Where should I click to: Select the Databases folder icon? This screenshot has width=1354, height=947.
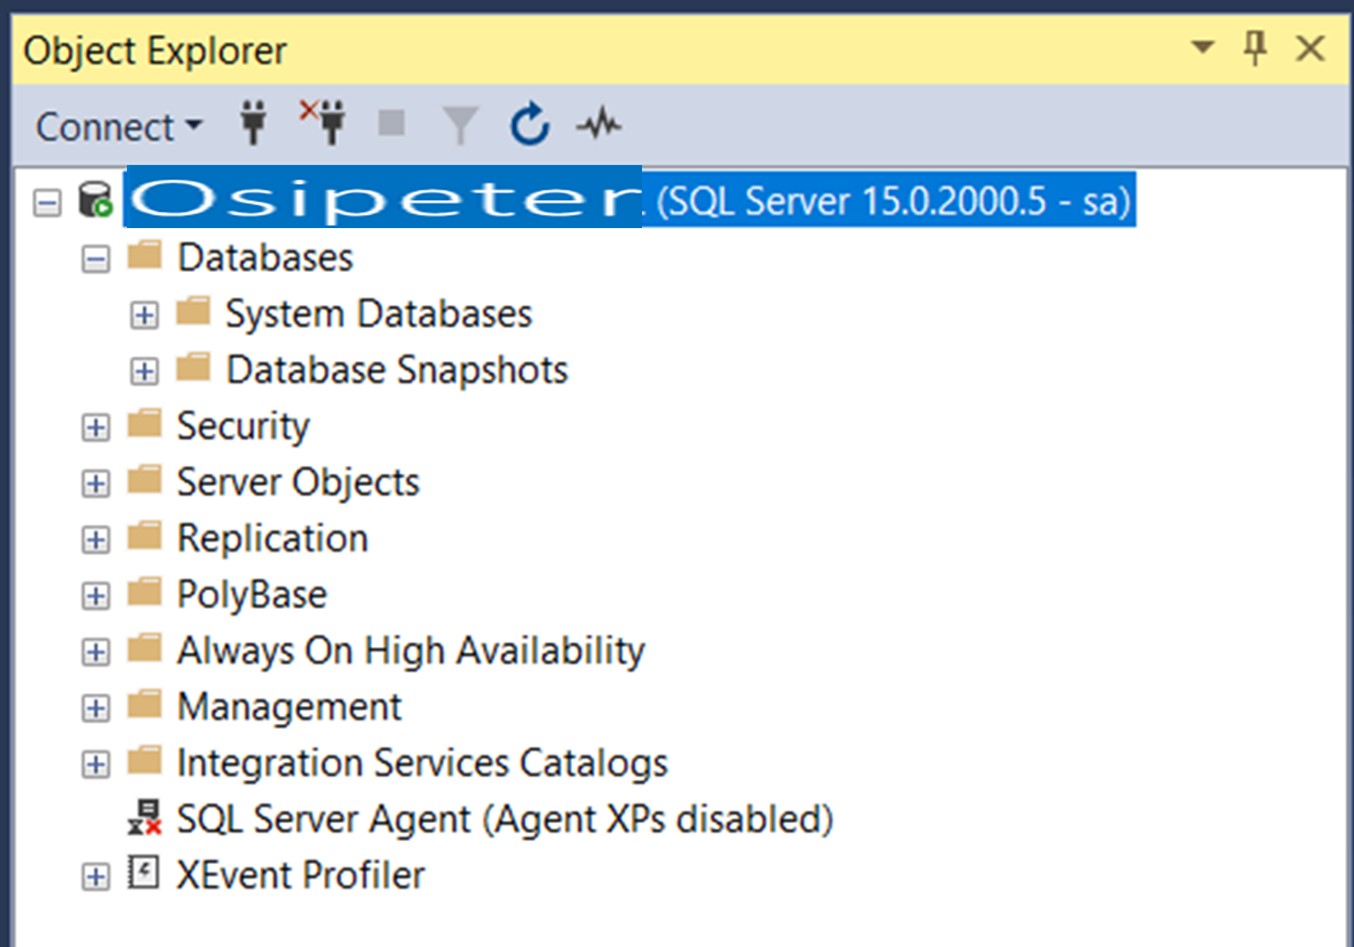coord(145,255)
